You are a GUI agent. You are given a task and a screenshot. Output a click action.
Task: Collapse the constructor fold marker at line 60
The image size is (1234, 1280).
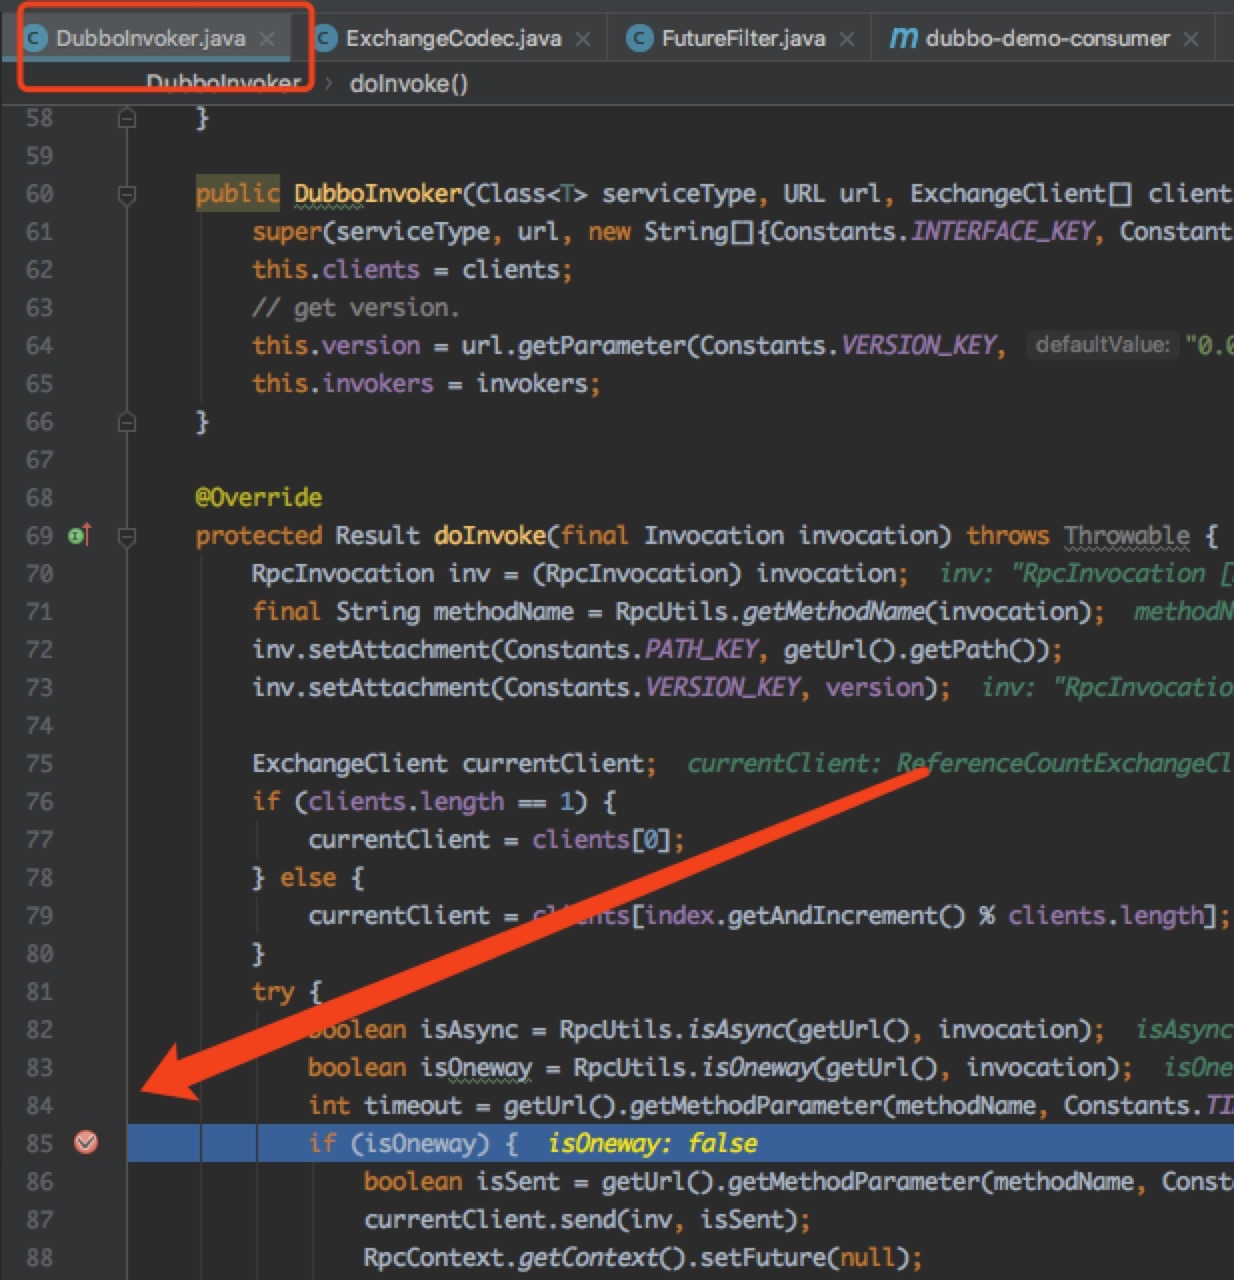click(x=127, y=194)
